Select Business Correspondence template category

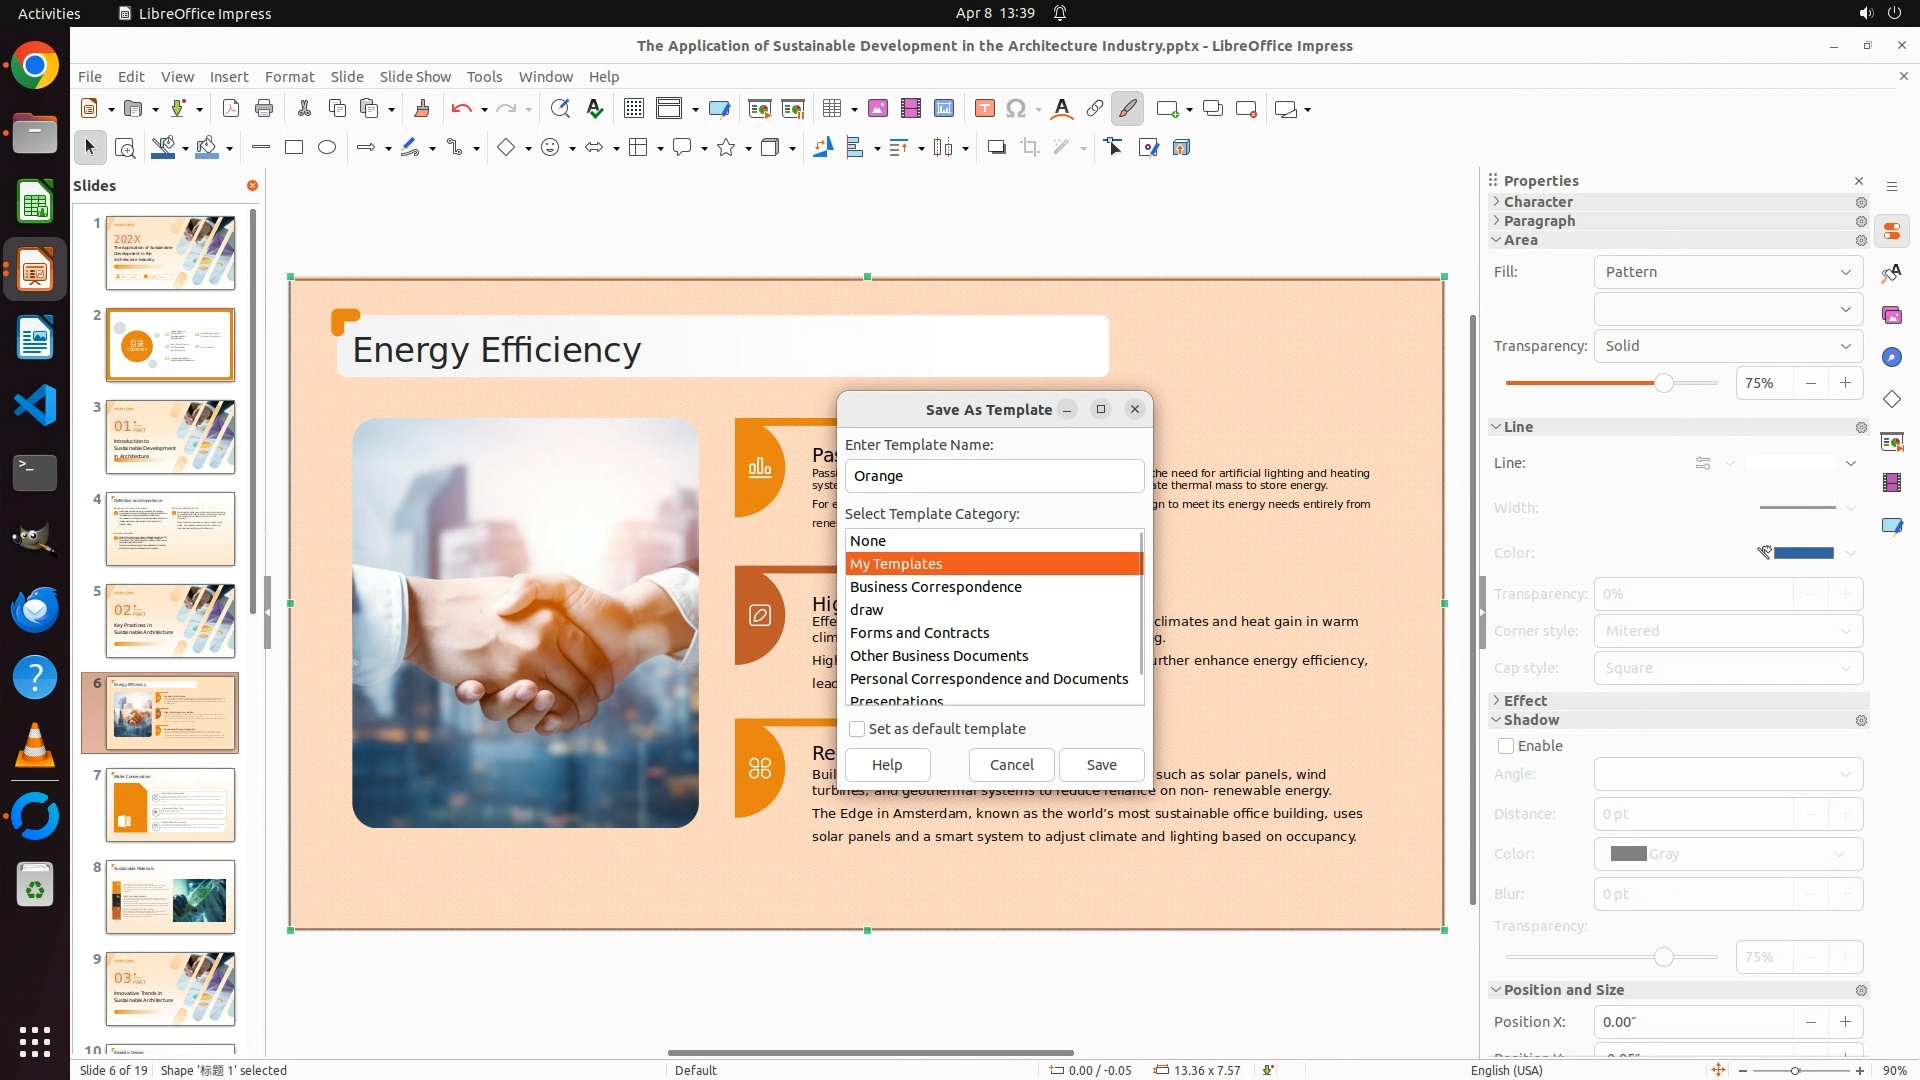click(935, 587)
